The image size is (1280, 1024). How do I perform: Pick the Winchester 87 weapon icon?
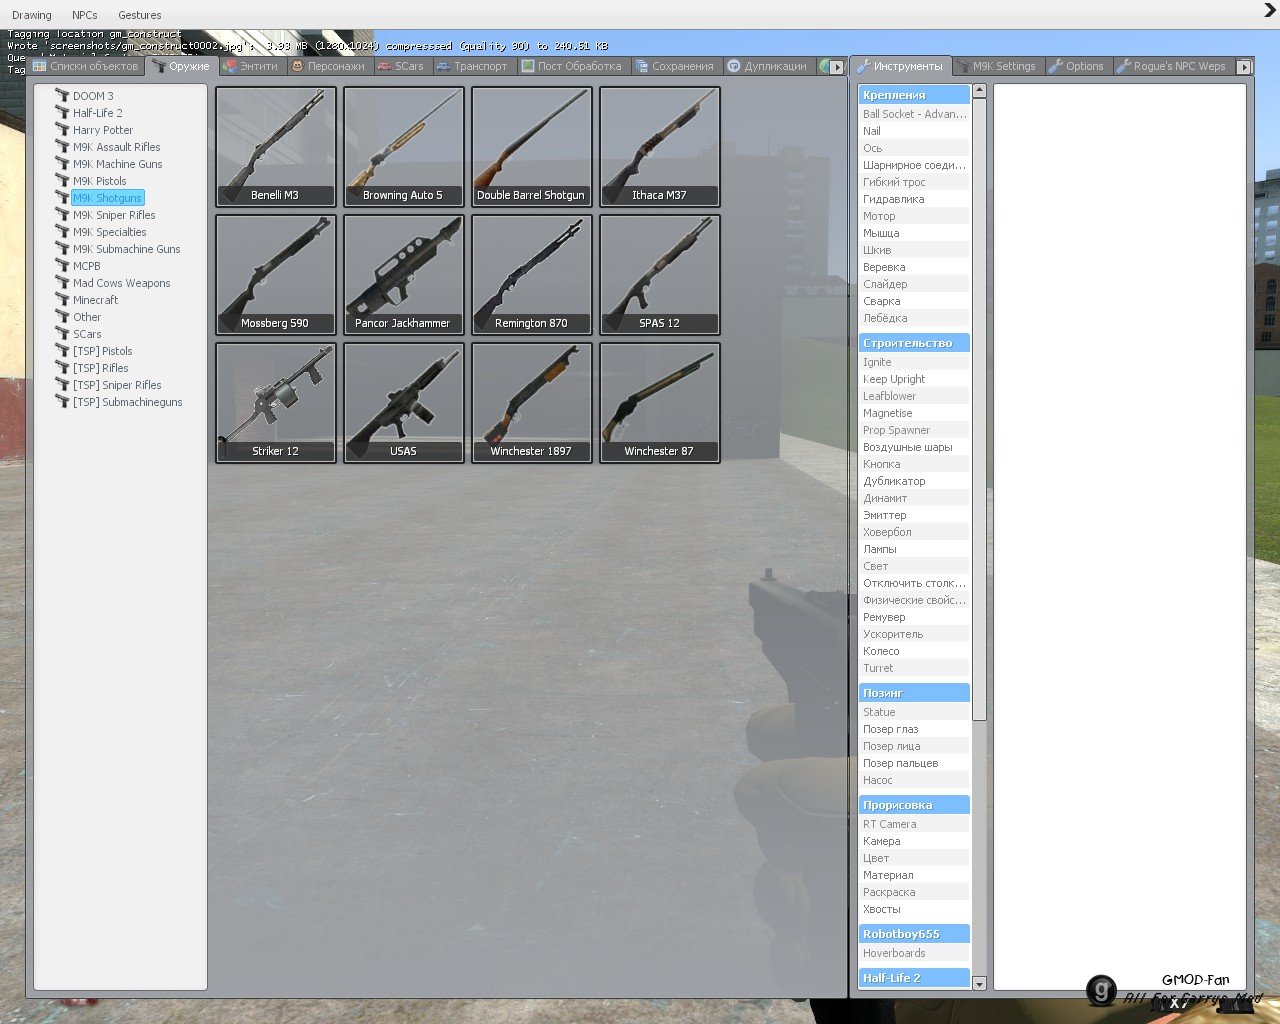pos(660,402)
